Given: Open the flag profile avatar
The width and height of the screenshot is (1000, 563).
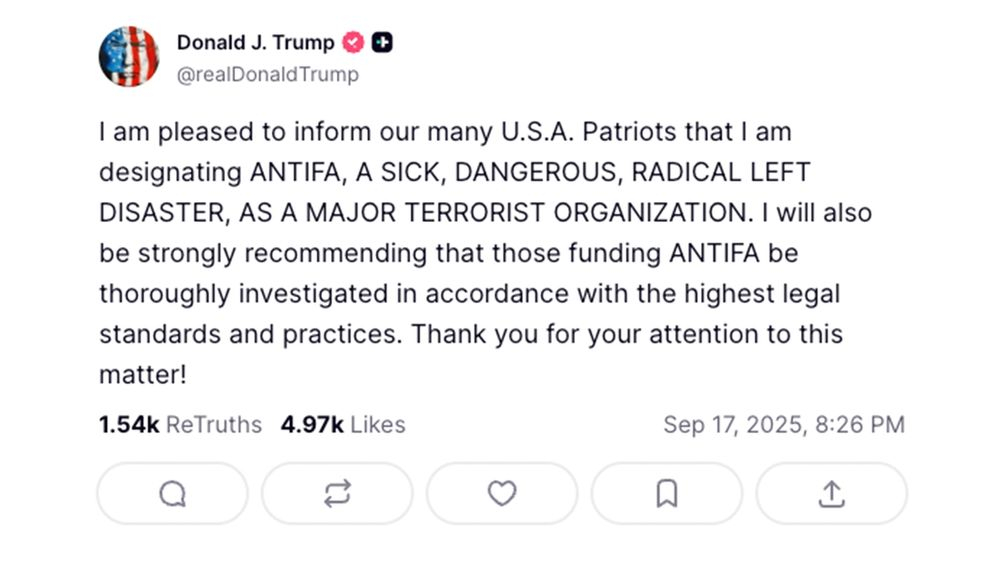Looking at the screenshot, I should point(129,57).
